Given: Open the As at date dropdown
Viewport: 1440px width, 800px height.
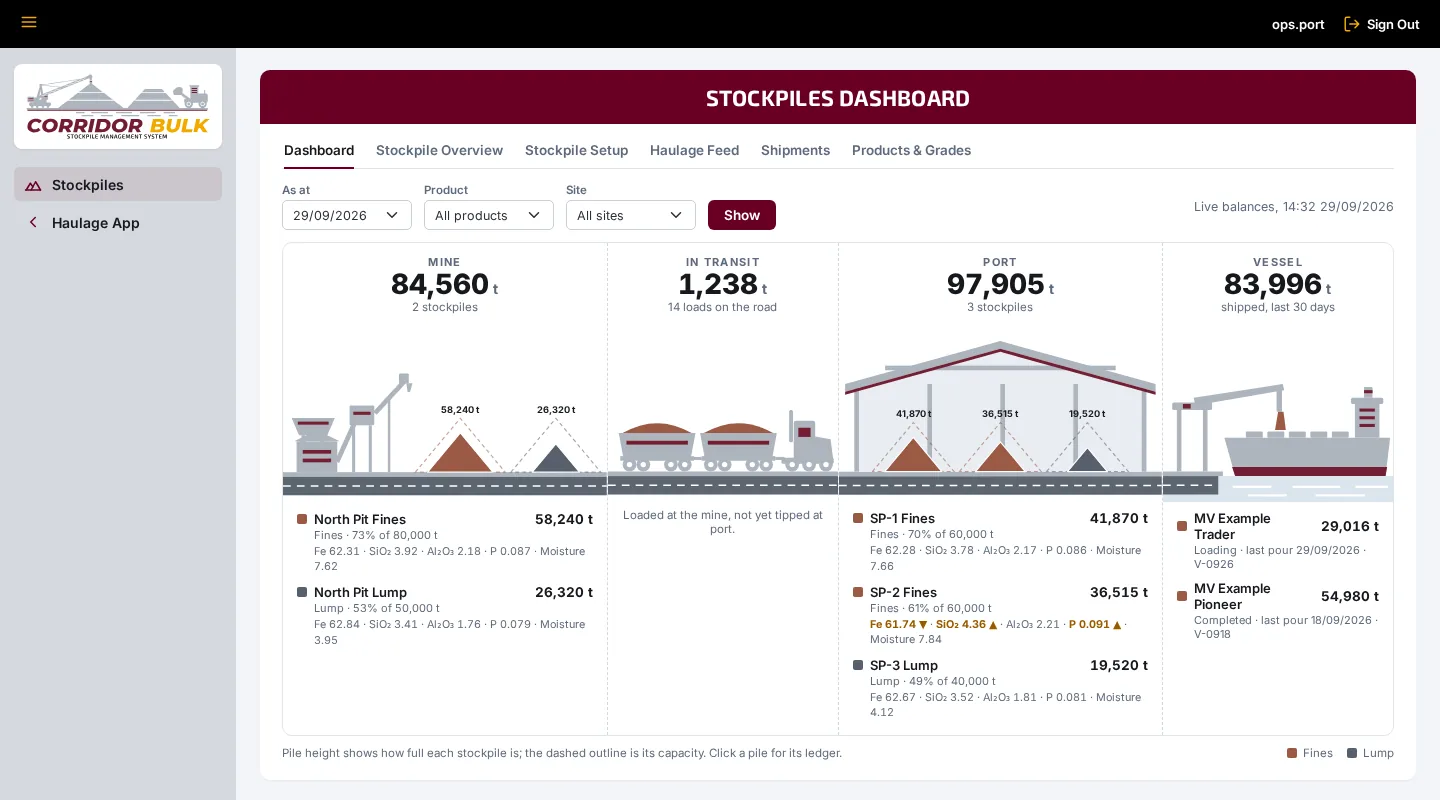Looking at the screenshot, I should pyautogui.click(x=347, y=215).
